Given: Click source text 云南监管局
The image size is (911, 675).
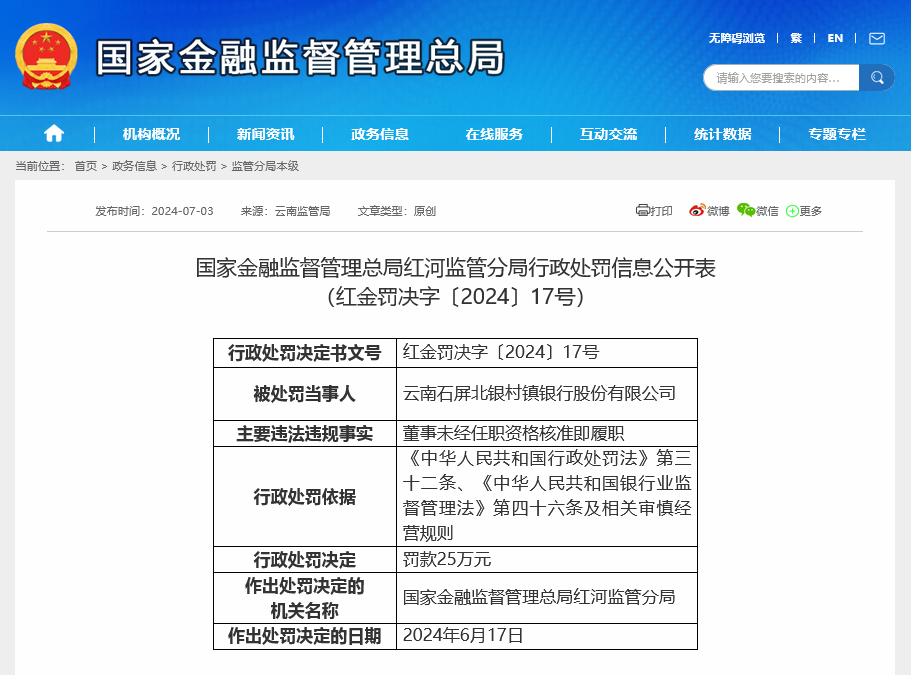Looking at the screenshot, I should point(302,211).
